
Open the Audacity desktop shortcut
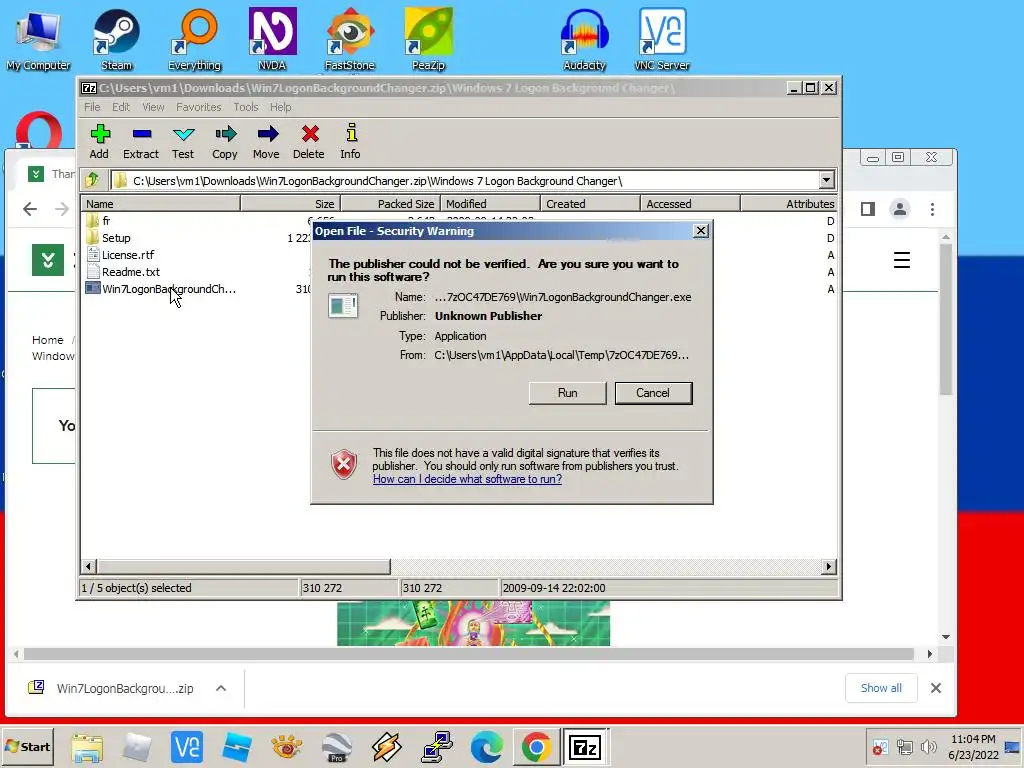click(584, 39)
